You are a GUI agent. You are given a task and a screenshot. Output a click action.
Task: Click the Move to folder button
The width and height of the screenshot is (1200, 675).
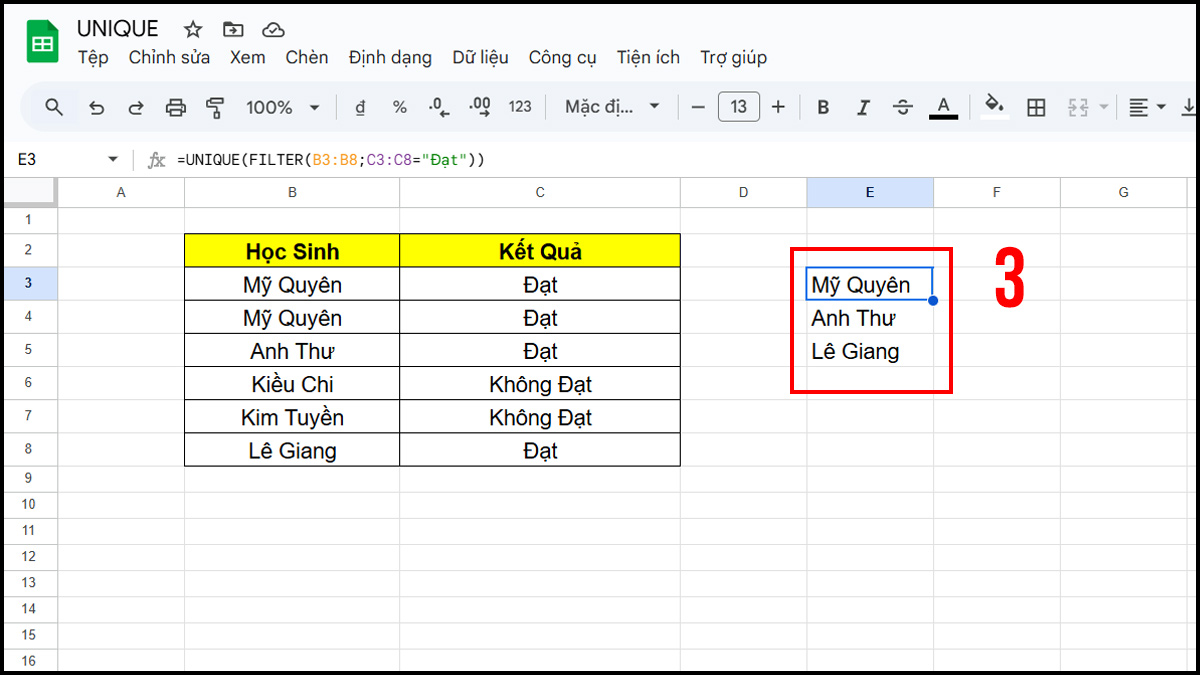(x=232, y=29)
